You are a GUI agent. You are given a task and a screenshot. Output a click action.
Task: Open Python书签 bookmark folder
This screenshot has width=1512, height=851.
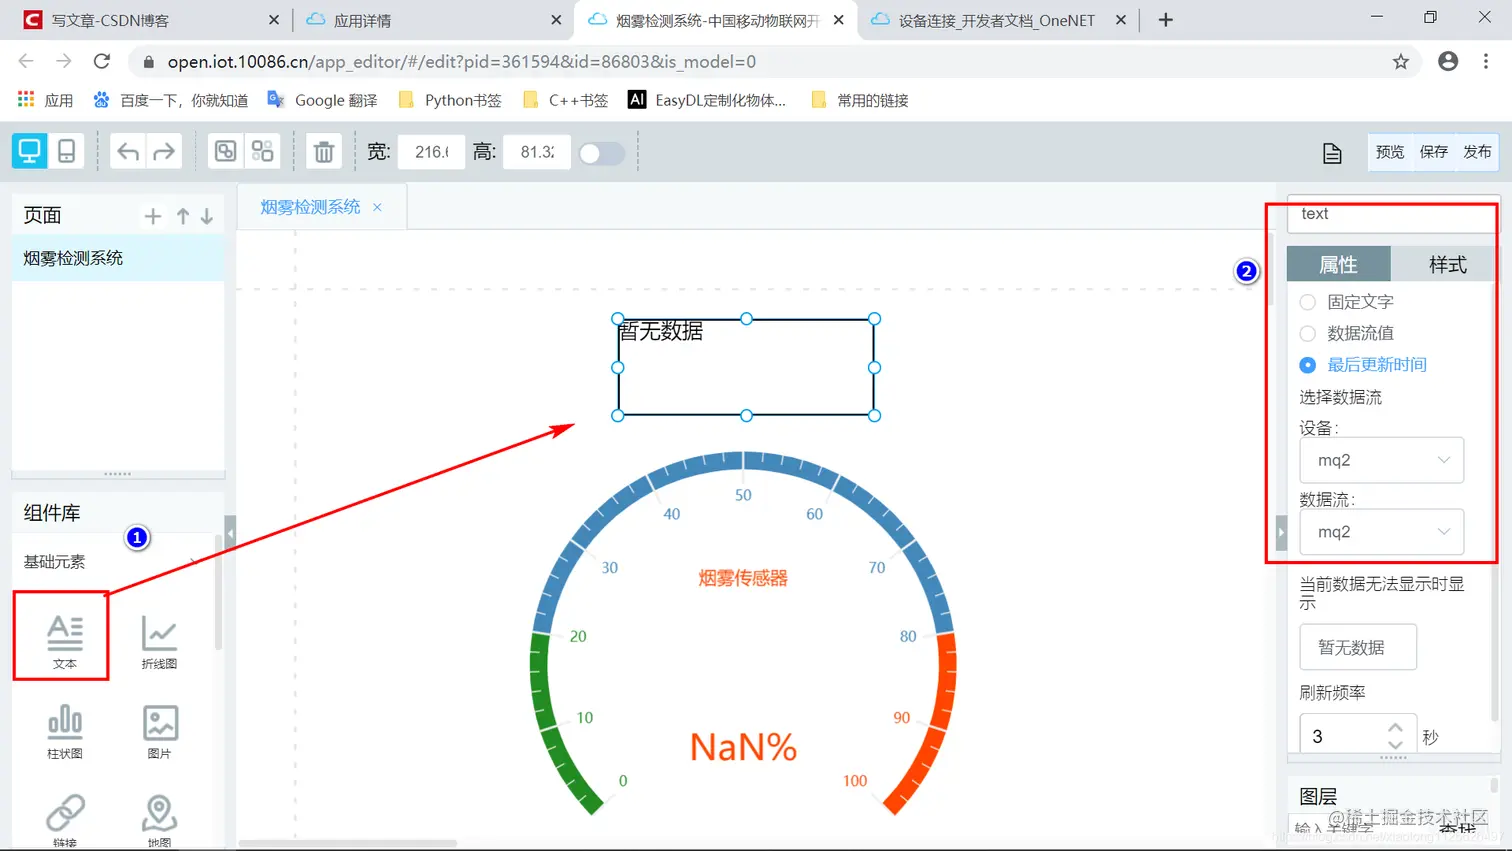click(x=450, y=100)
